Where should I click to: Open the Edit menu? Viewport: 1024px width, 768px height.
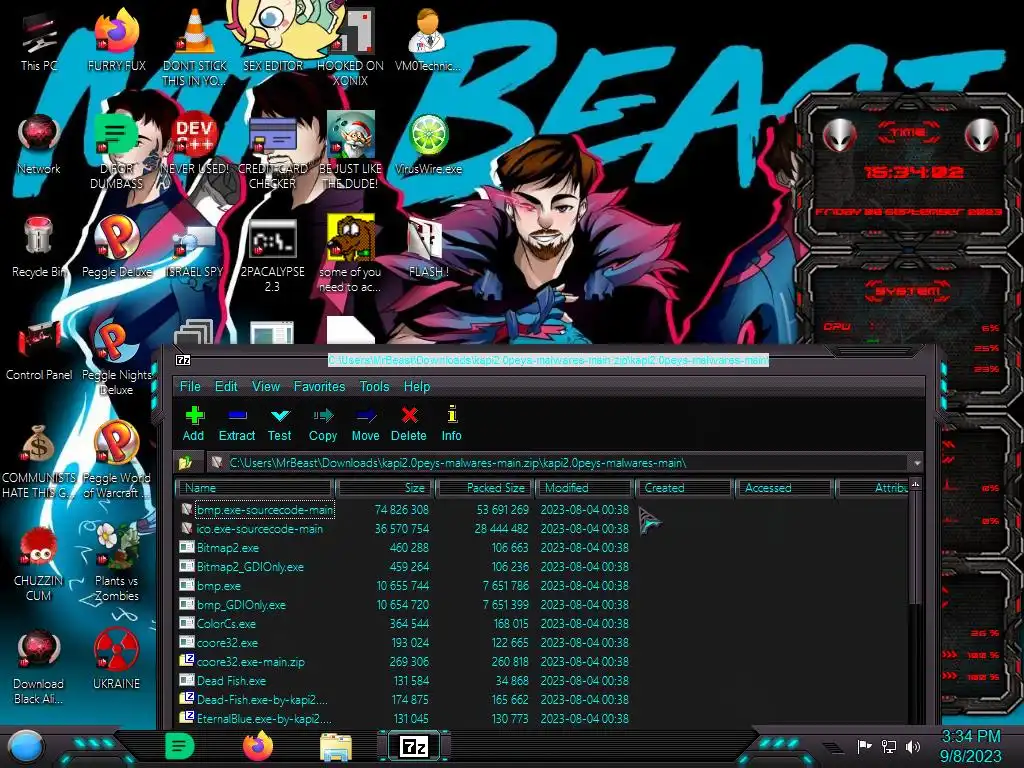pyautogui.click(x=226, y=387)
